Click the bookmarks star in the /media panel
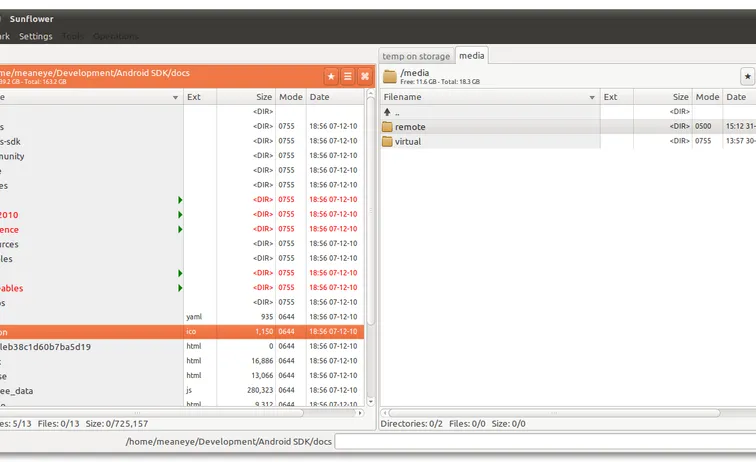 tap(747, 76)
